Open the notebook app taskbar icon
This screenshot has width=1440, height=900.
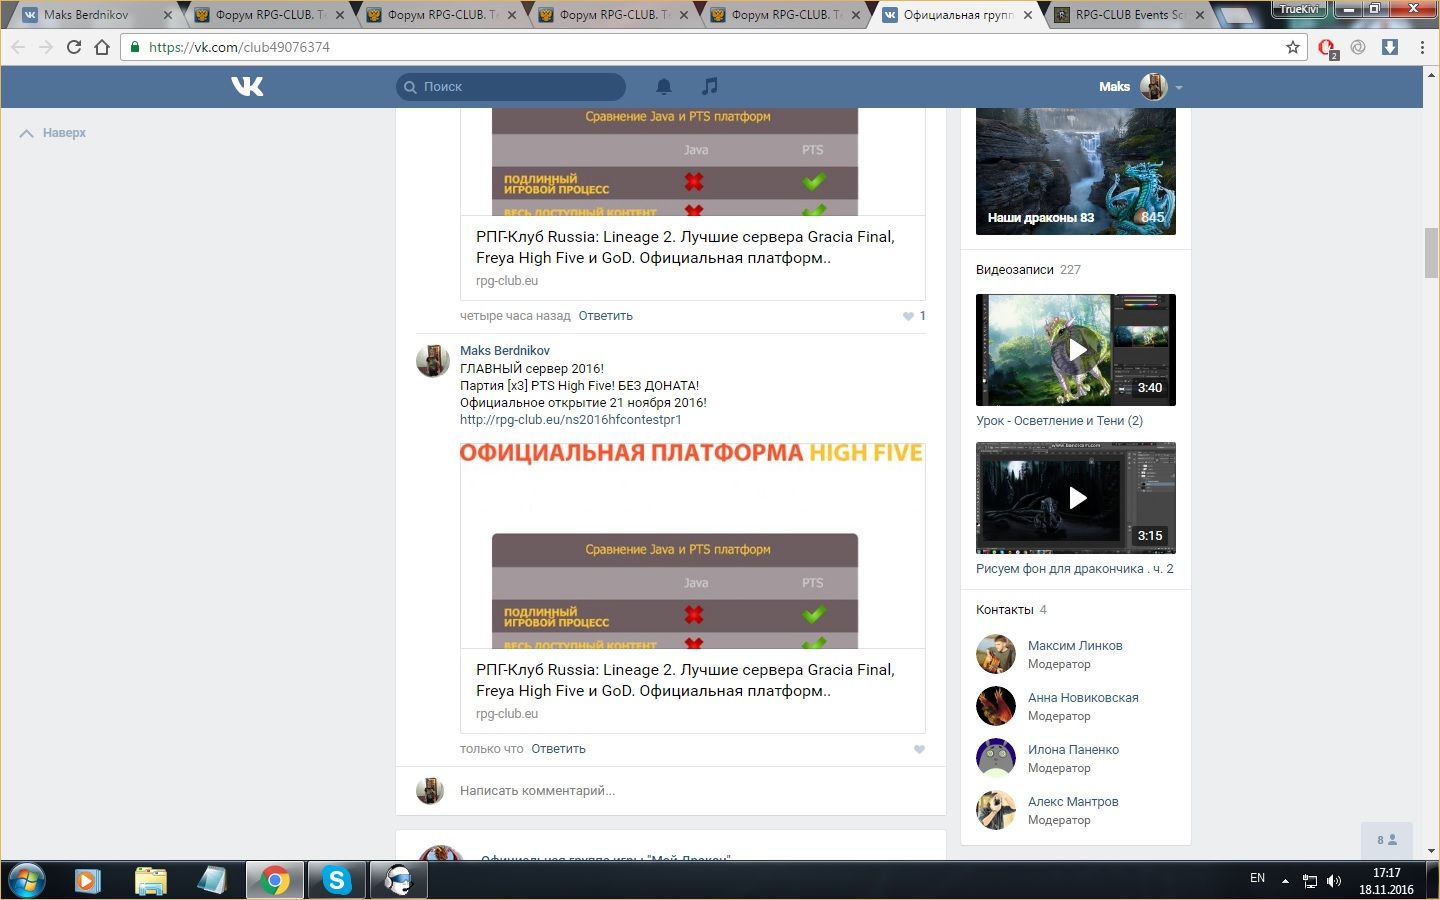(212, 881)
